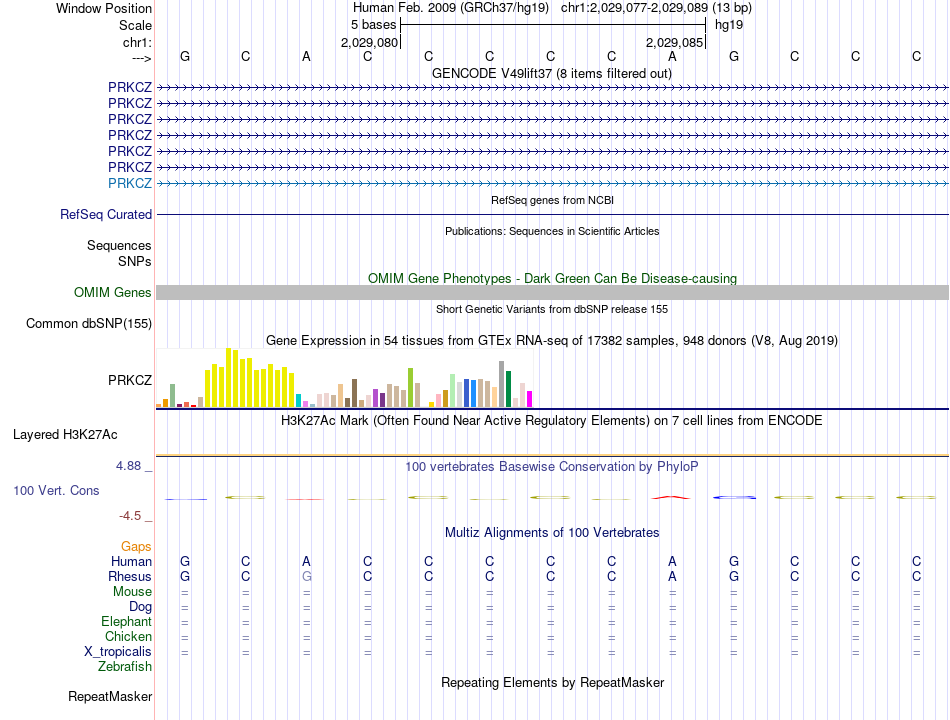Click the Window Position label

point(104,8)
